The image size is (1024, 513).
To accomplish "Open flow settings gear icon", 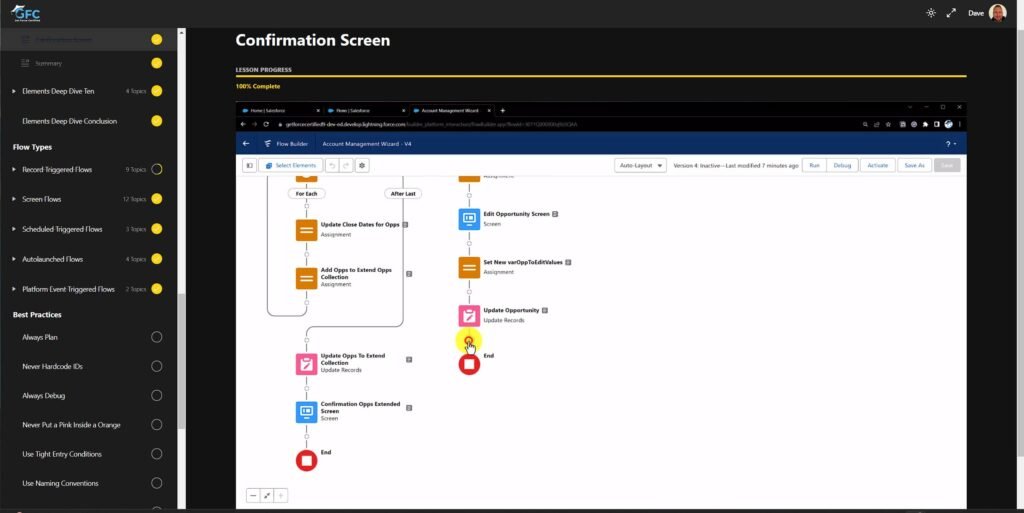I will (362, 166).
